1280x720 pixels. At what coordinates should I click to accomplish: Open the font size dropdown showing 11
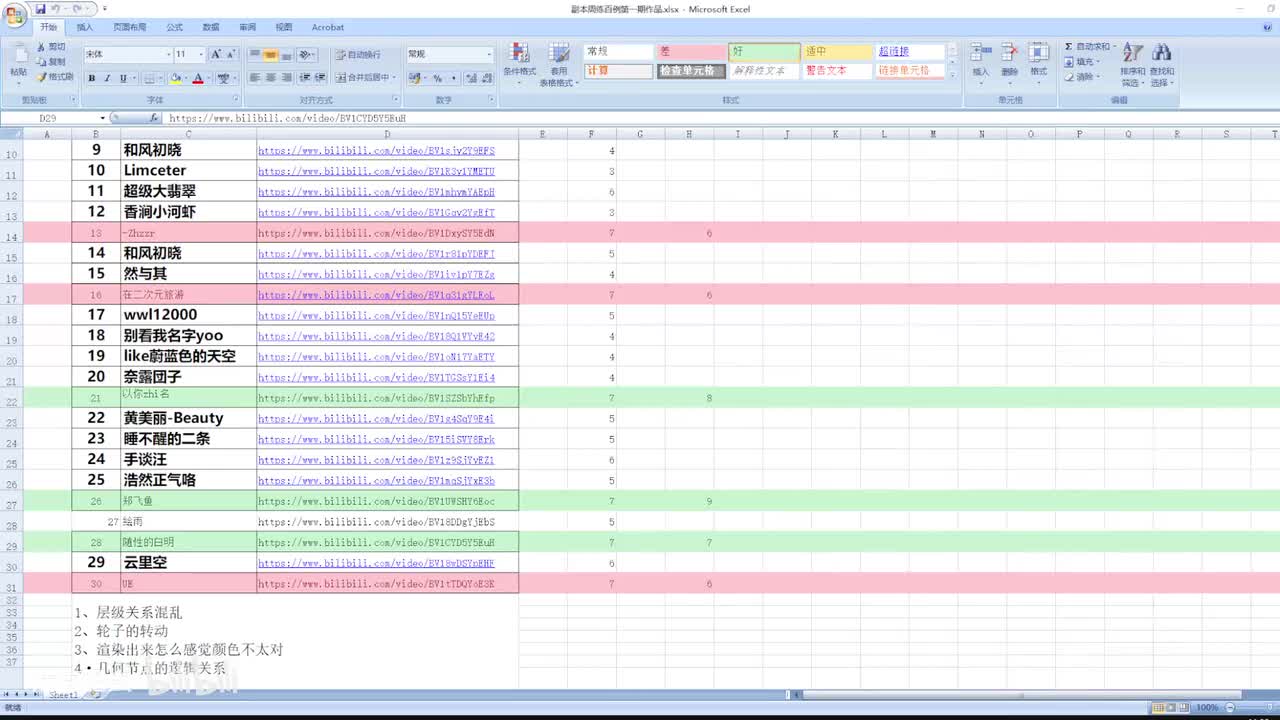201,54
